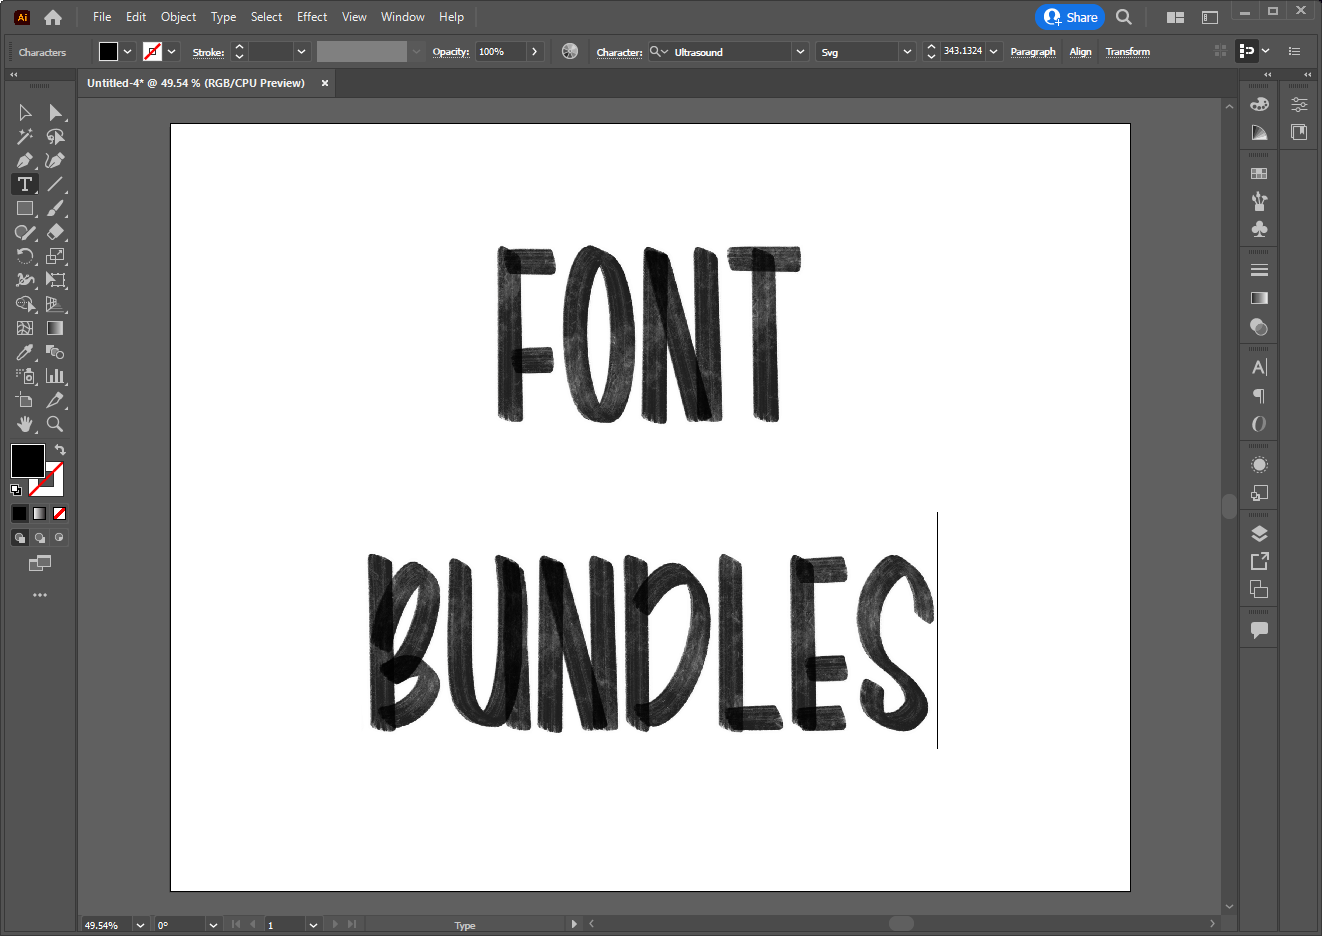Select the Zoom tool in the toolbar

(x=55, y=424)
